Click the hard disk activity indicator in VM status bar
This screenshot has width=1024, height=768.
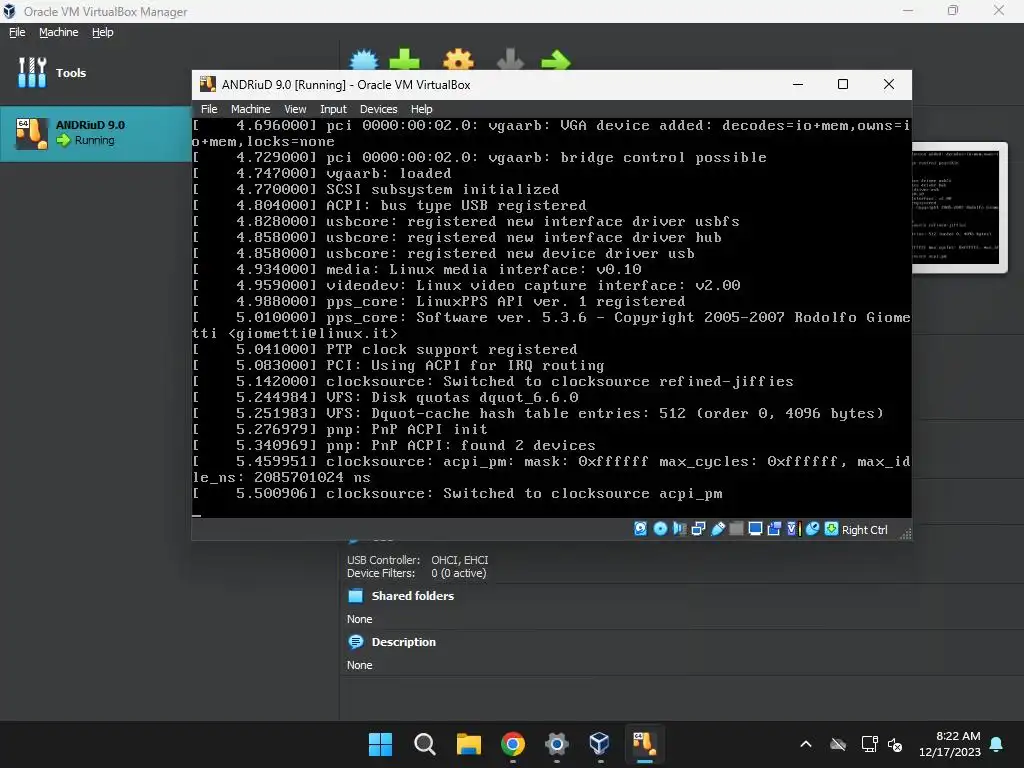(641, 529)
